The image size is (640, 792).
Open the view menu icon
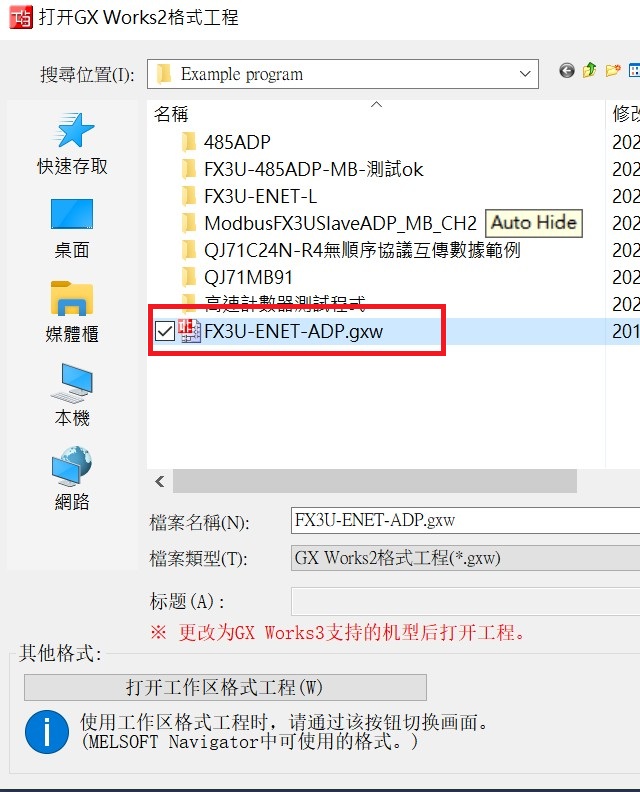pos(634,70)
